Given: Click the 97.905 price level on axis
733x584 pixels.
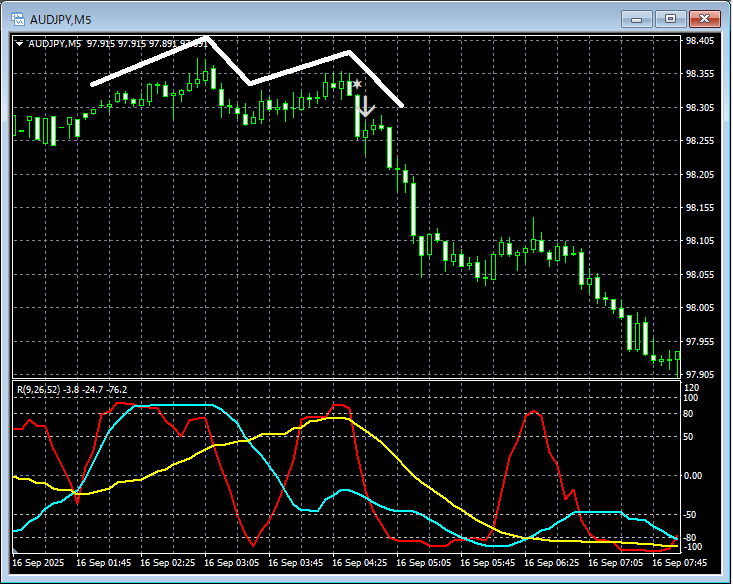Looking at the screenshot, I should tap(699, 374).
